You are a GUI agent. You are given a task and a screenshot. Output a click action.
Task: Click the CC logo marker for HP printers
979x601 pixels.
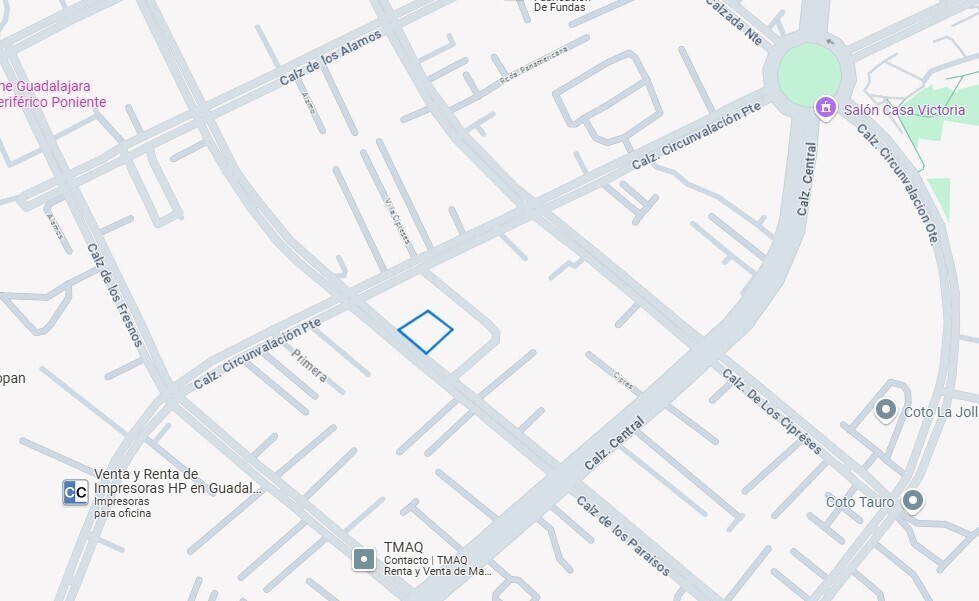(76, 492)
